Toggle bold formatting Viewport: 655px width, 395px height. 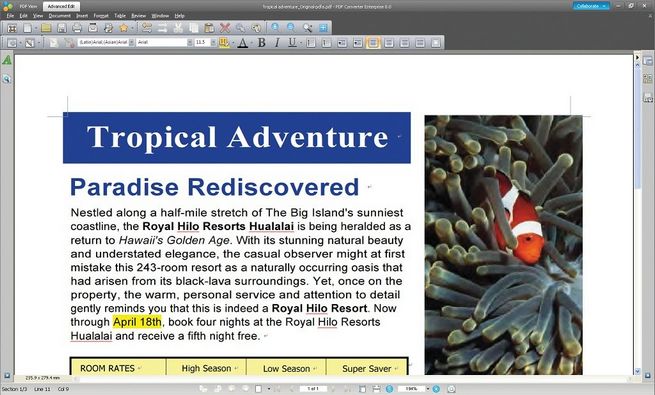(261, 42)
